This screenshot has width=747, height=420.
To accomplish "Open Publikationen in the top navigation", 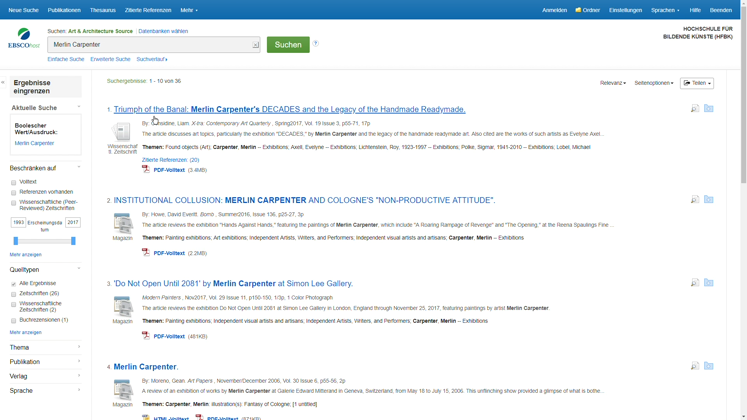I will click(64, 10).
